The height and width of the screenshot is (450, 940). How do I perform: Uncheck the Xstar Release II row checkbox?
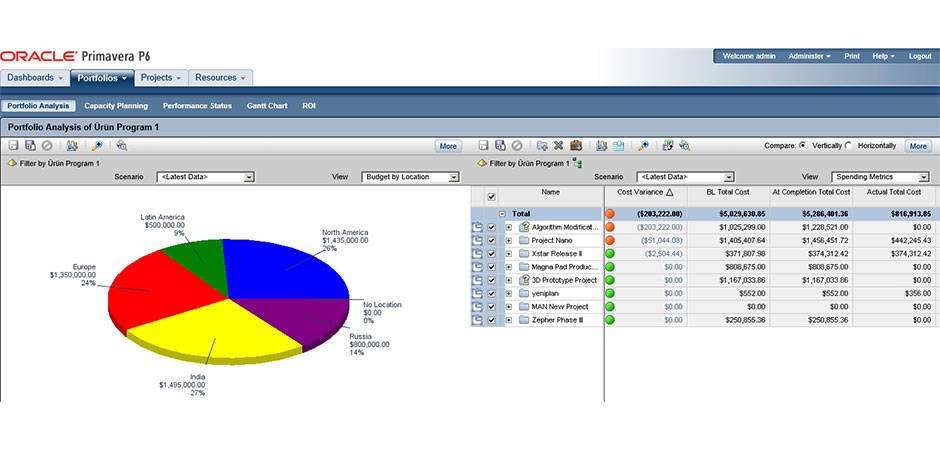pyautogui.click(x=492, y=253)
